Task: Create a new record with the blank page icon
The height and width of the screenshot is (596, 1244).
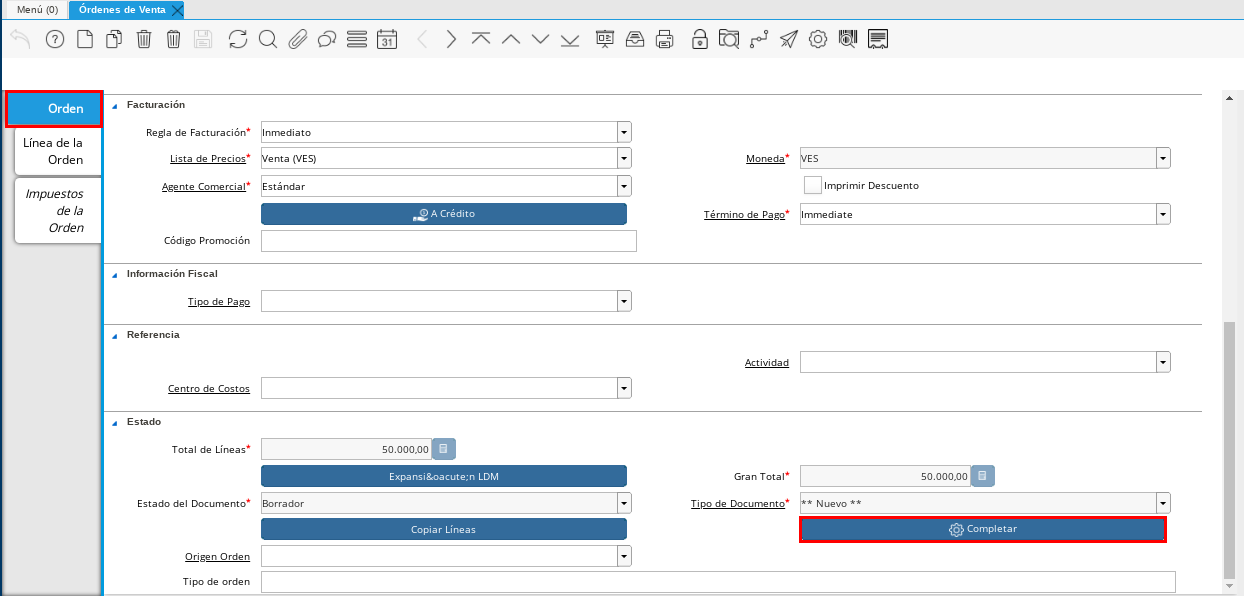Action: (x=85, y=39)
